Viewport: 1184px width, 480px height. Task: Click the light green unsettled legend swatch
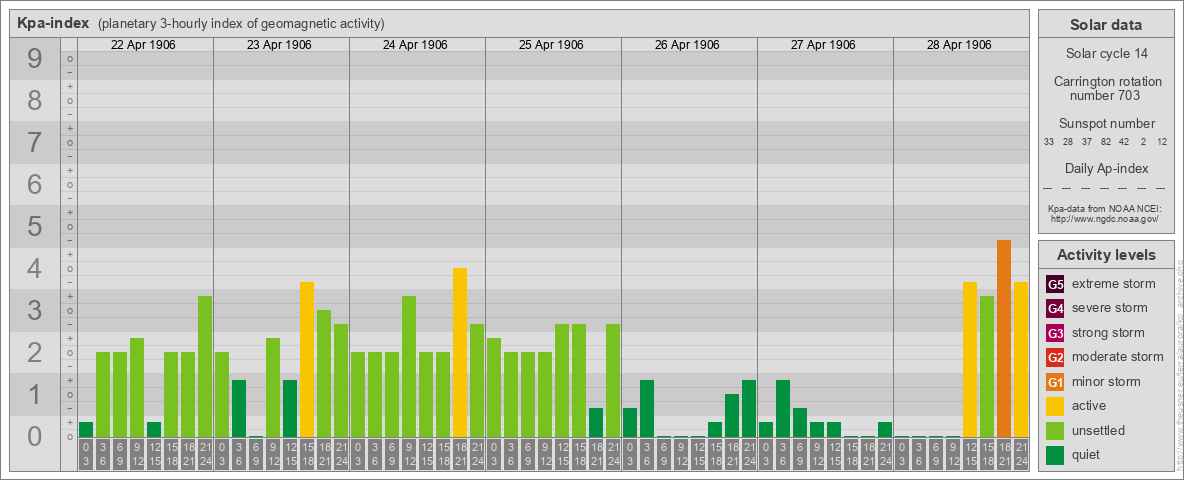click(1055, 430)
